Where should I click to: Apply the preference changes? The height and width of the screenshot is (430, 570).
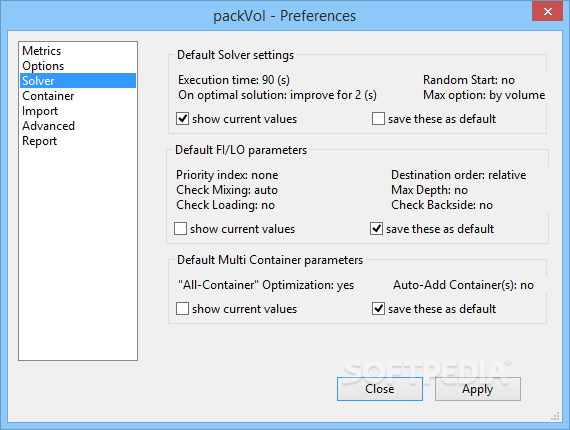click(478, 389)
